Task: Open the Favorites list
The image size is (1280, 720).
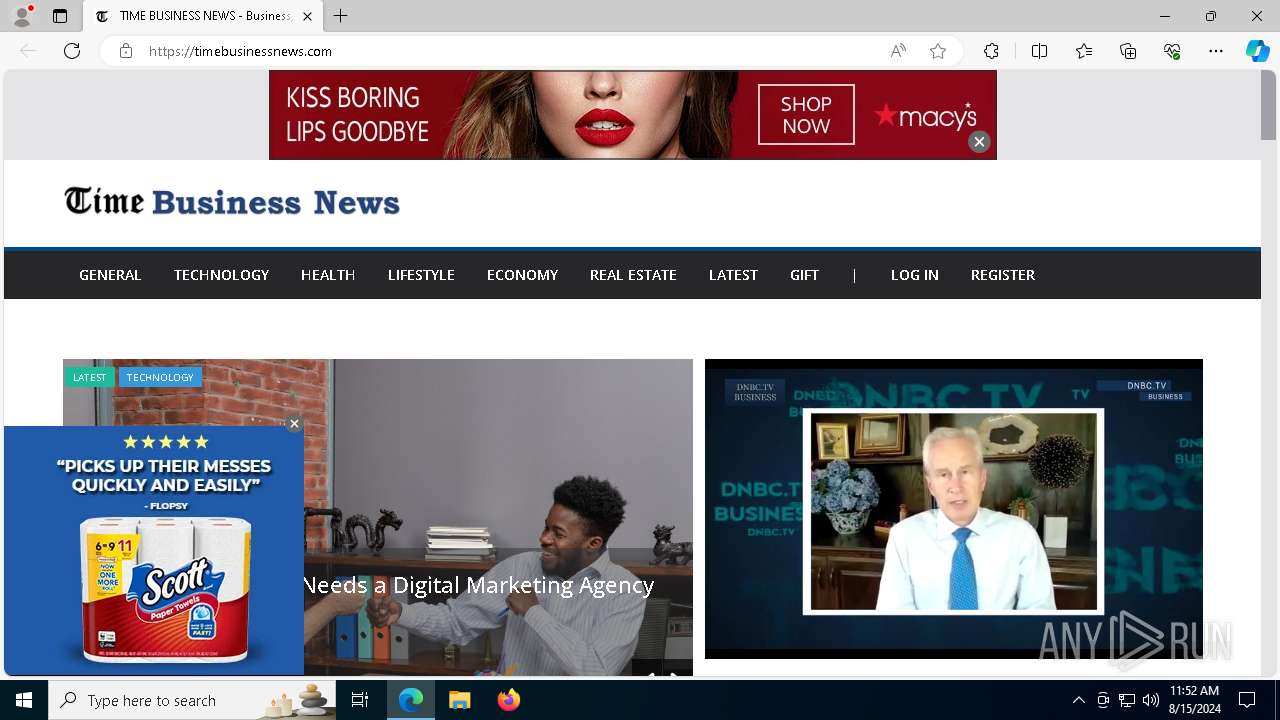Action: pos(1084,51)
